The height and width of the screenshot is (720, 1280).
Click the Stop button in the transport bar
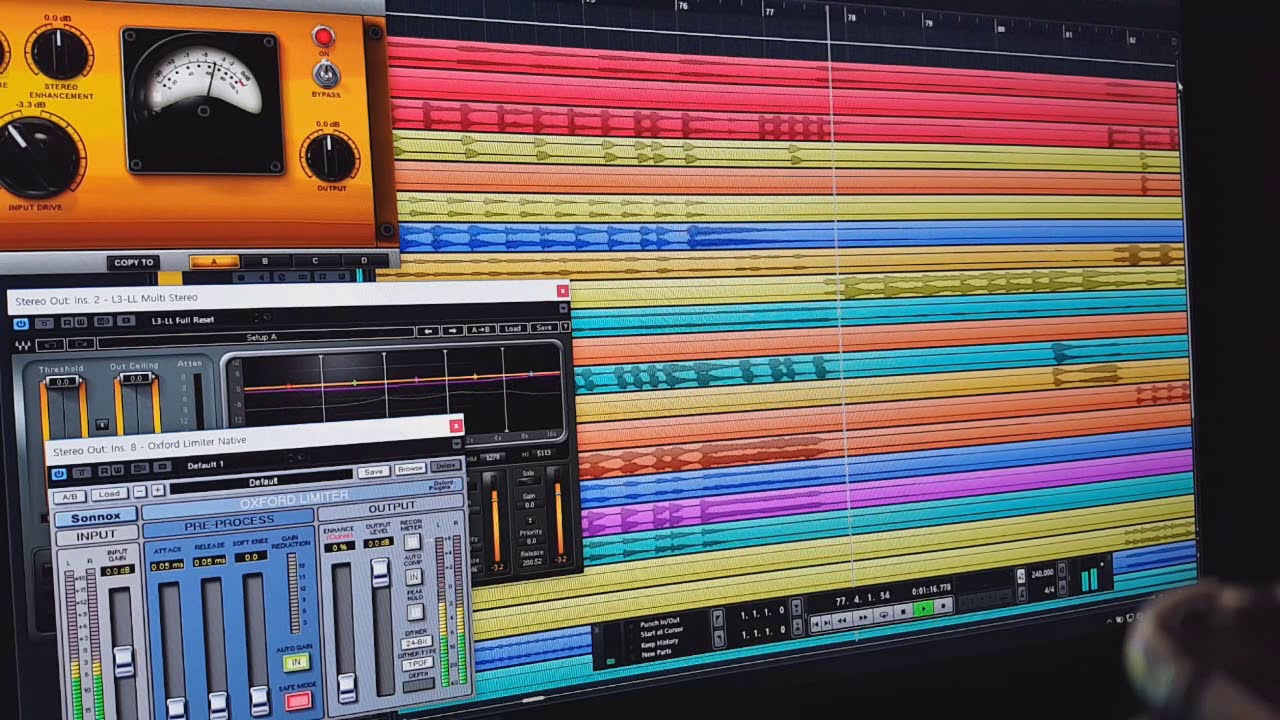point(903,612)
